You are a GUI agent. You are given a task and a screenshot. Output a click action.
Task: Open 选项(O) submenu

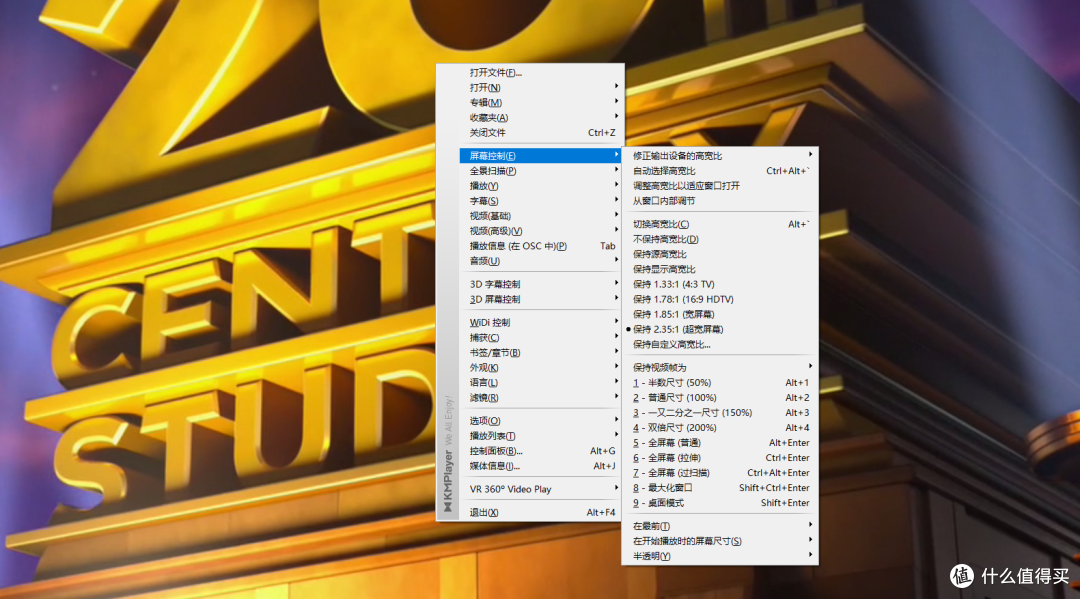click(541, 421)
